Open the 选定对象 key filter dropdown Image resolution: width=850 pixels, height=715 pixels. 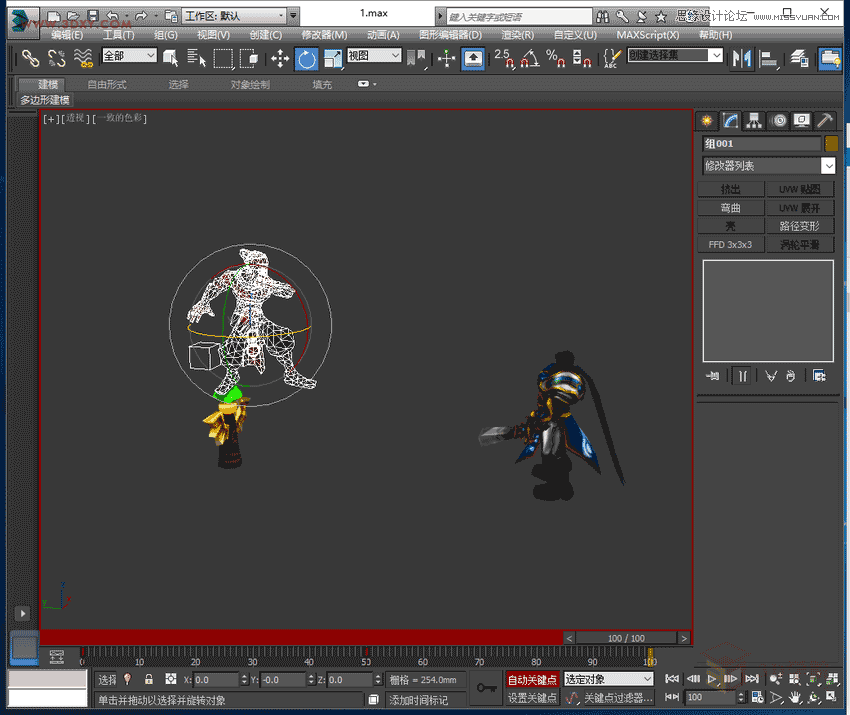(608, 680)
